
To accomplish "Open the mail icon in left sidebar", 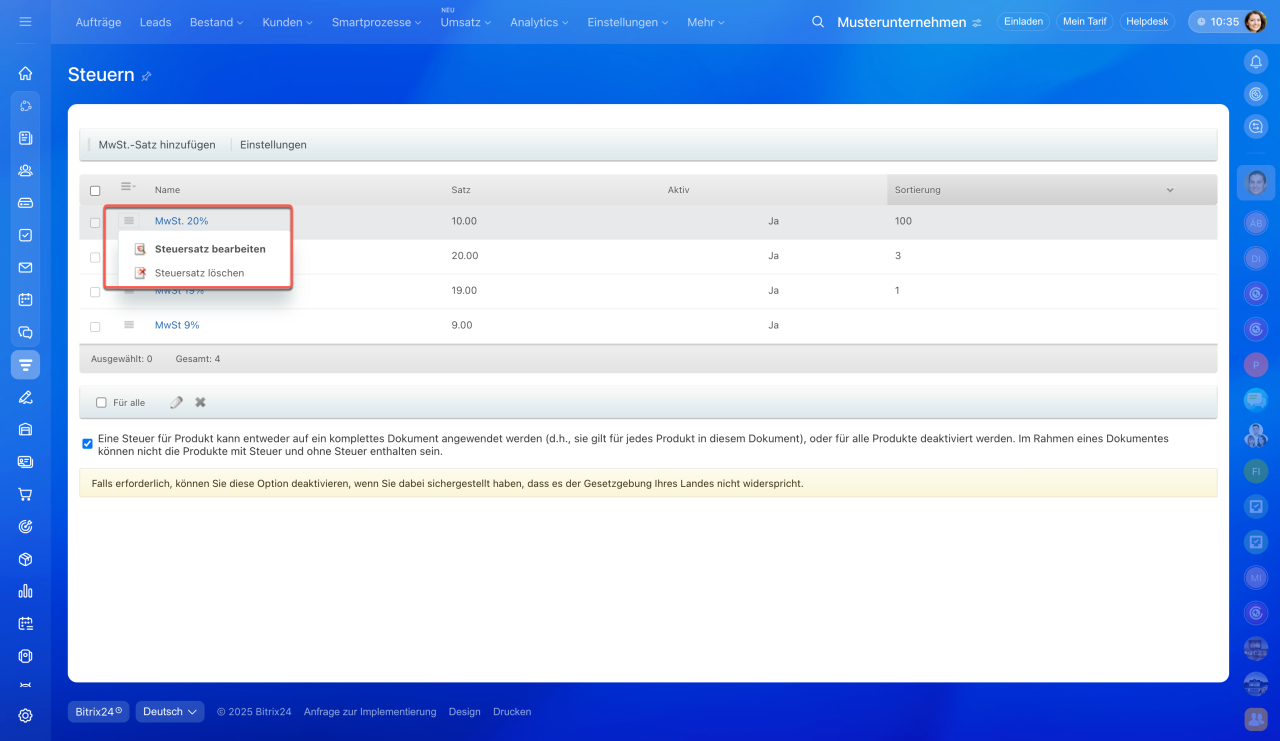I will (x=25, y=267).
